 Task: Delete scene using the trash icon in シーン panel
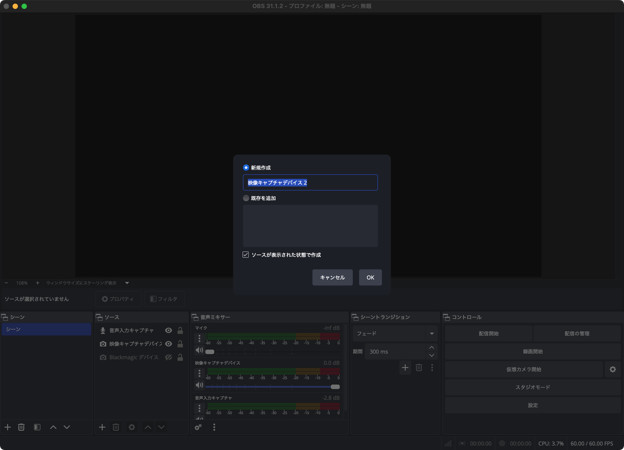coord(21,427)
